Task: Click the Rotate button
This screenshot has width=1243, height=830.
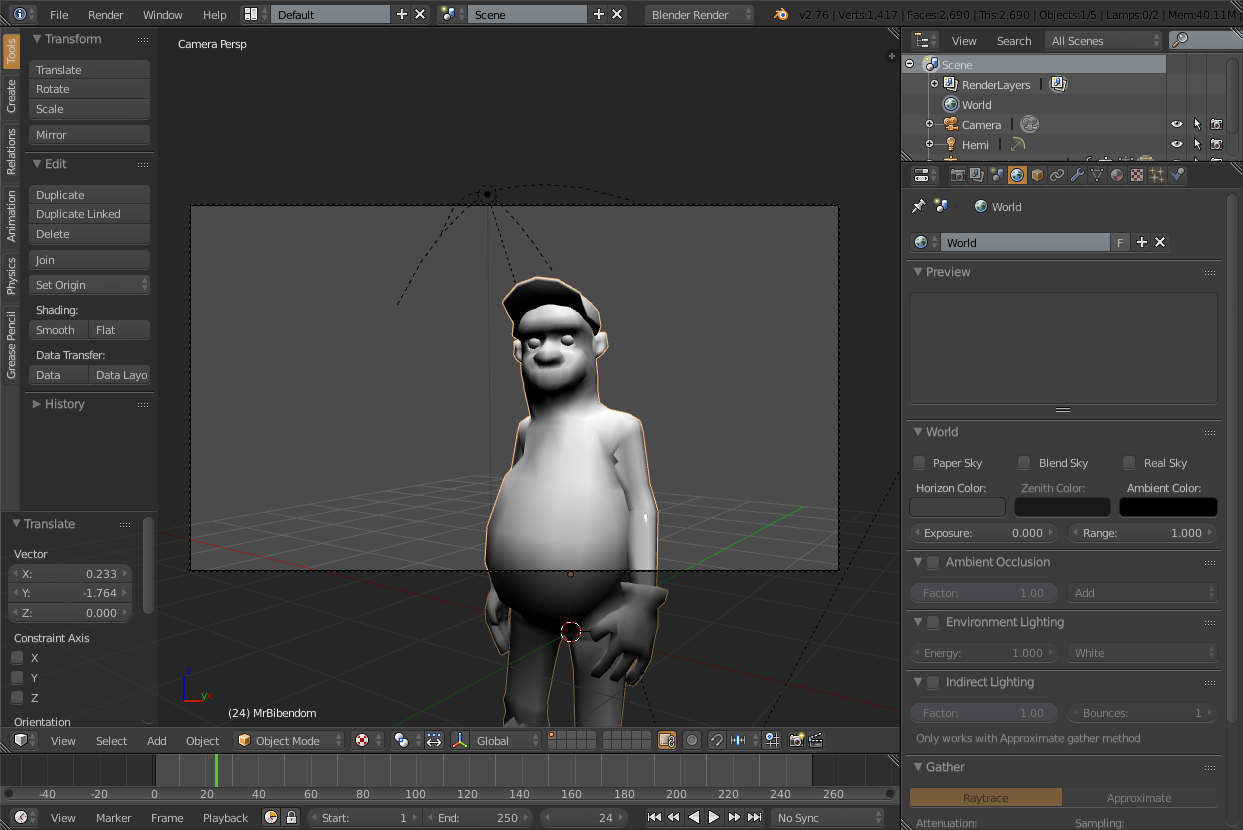Action: 90,89
